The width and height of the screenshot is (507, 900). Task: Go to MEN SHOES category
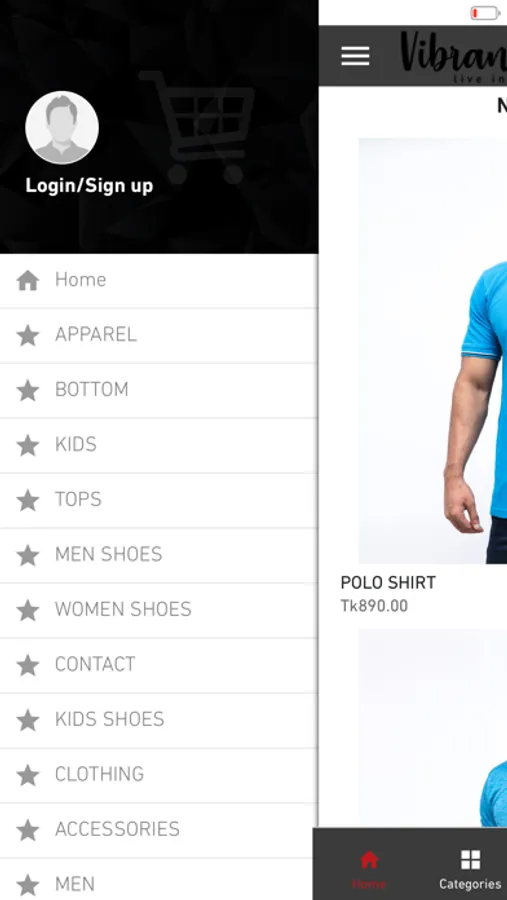point(158,555)
